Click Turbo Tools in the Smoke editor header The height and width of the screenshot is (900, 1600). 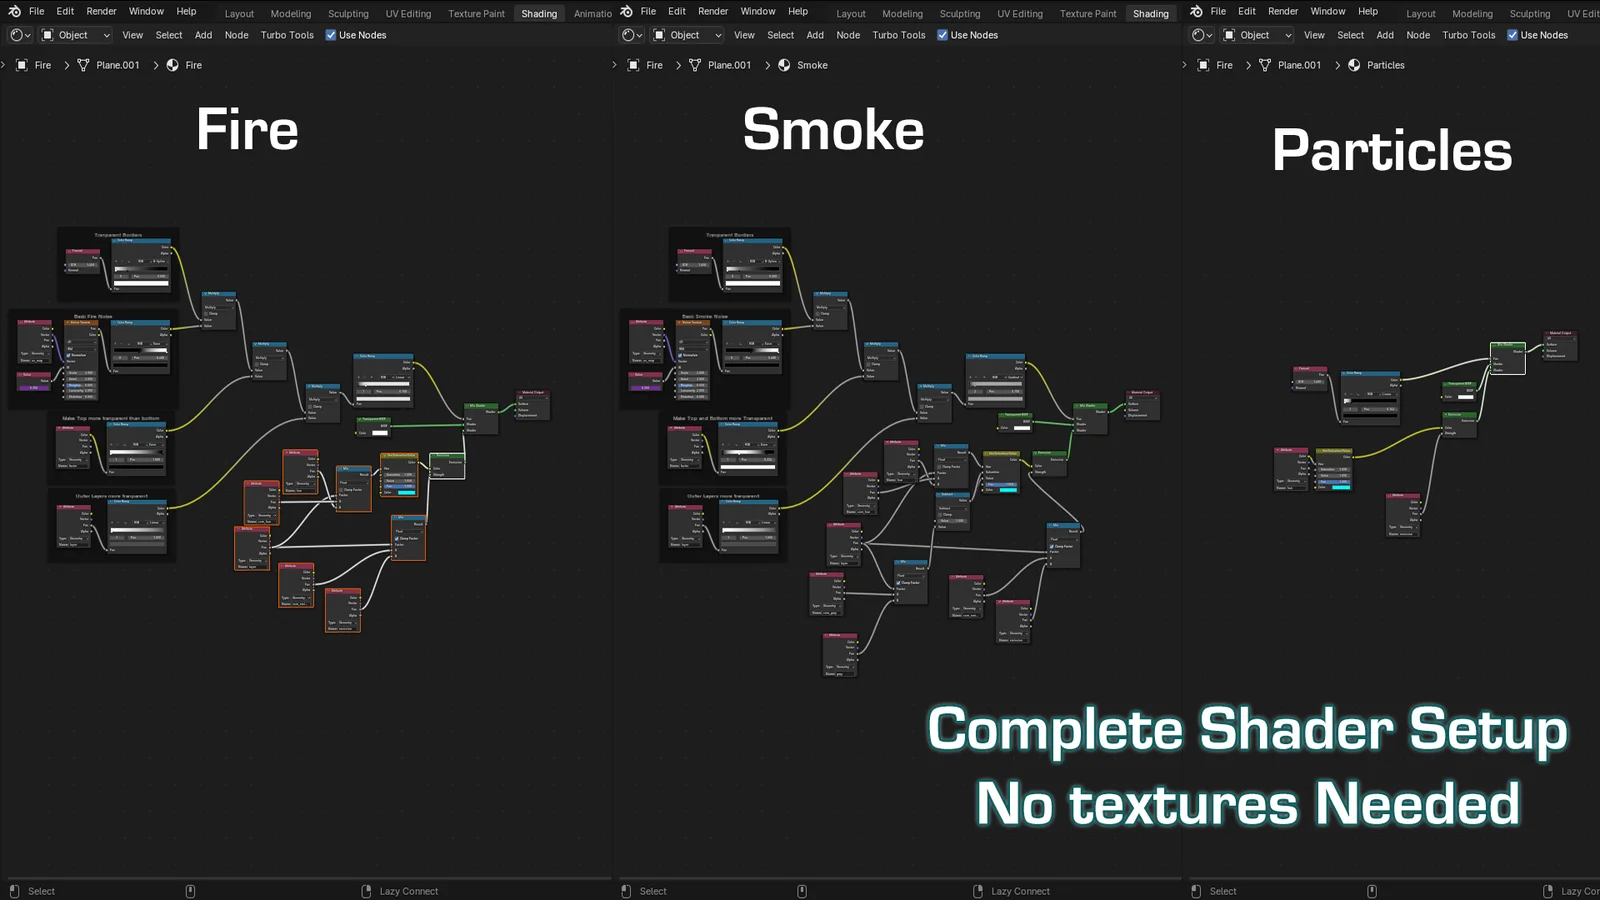click(x=897, y=35)
